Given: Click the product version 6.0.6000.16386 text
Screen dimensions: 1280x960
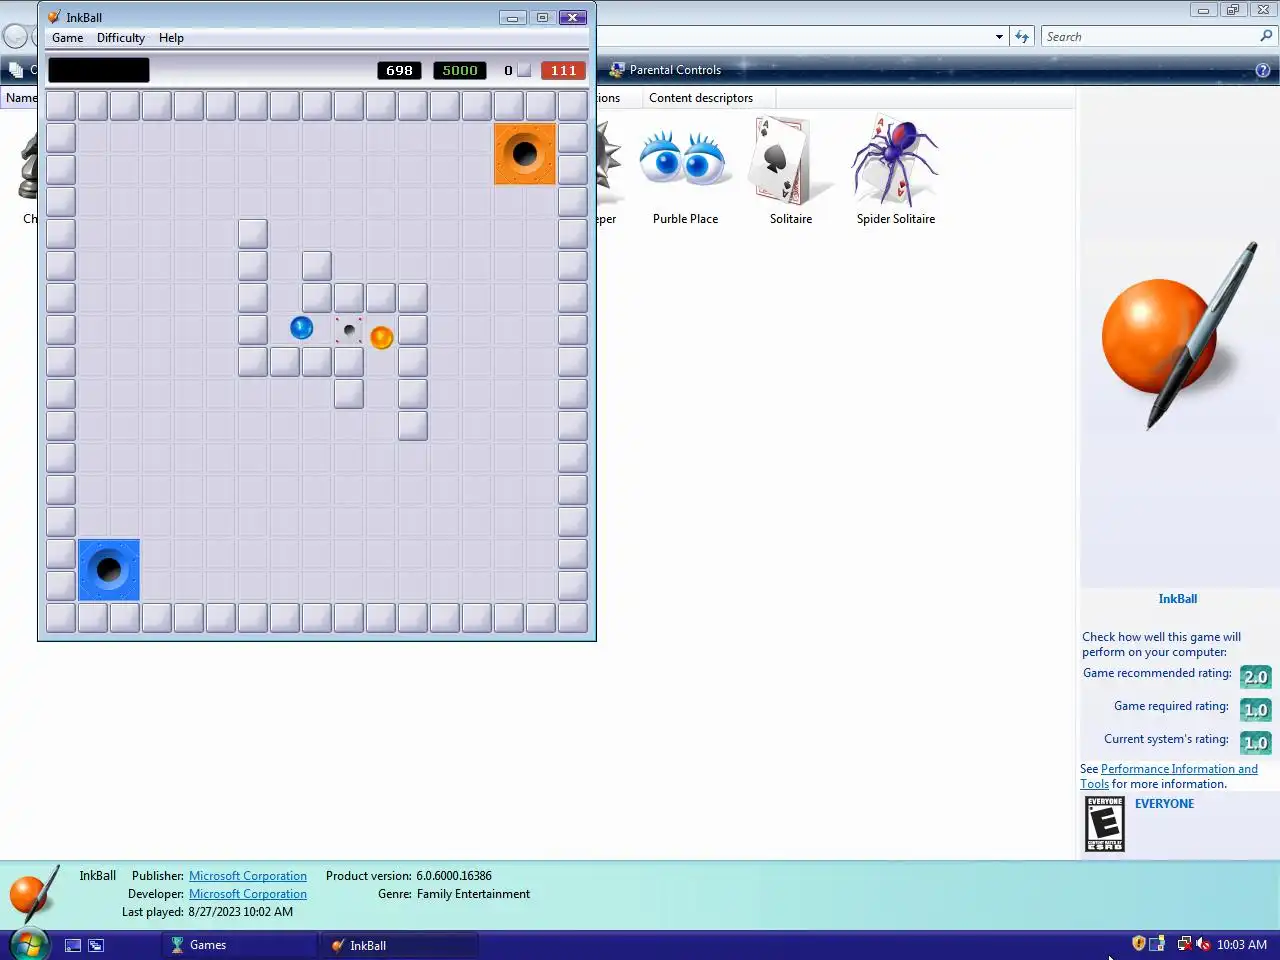Looking at the screenshot, I should tap(454, 876).
